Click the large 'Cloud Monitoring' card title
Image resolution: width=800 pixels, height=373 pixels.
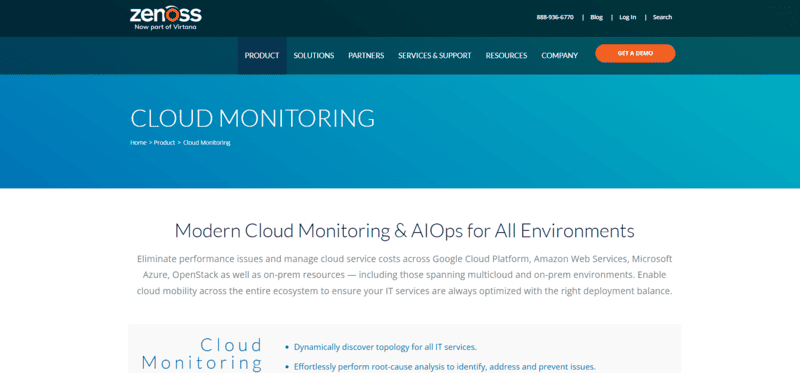[202, 354]
